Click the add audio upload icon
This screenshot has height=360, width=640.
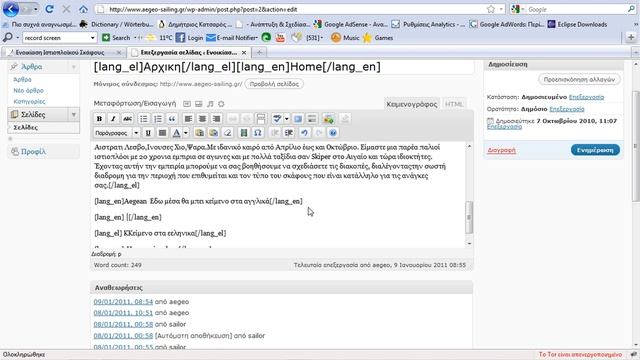click(x=210, y=104)
